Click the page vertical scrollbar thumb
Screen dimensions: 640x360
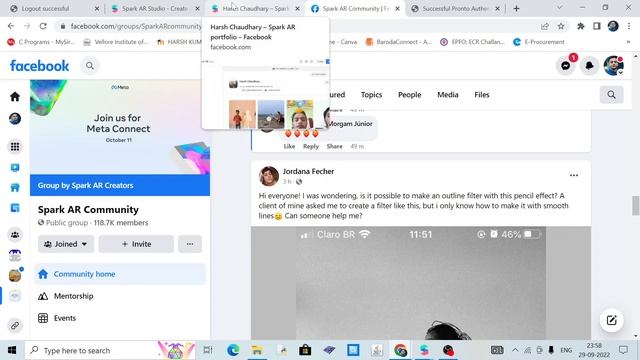pos(636,205)
